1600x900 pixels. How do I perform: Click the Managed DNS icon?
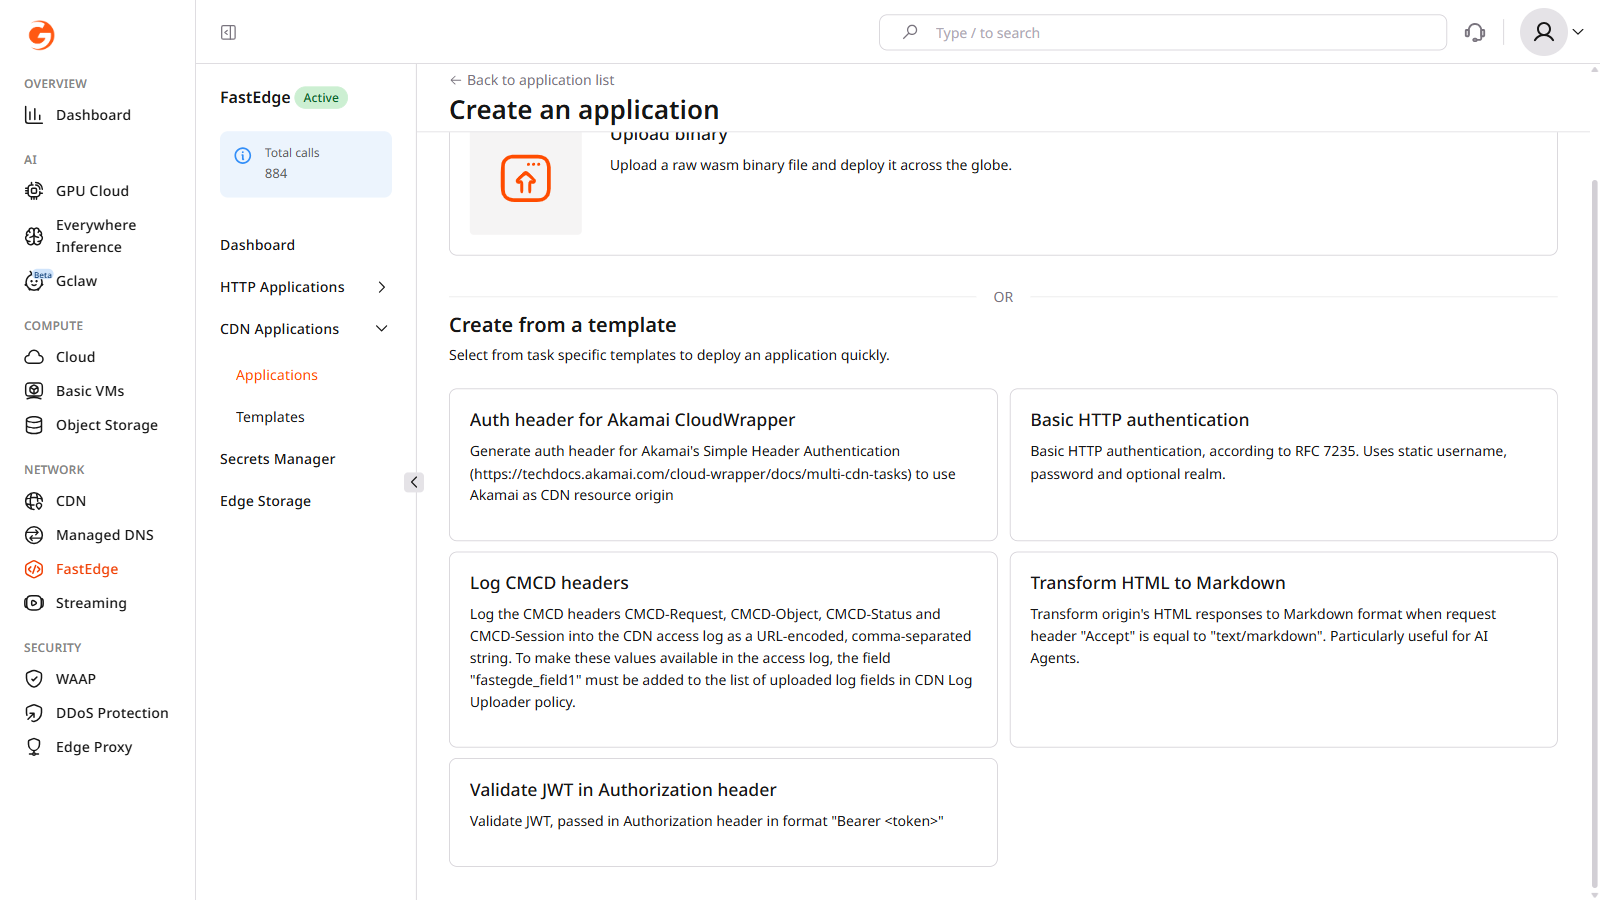point(34,535)
